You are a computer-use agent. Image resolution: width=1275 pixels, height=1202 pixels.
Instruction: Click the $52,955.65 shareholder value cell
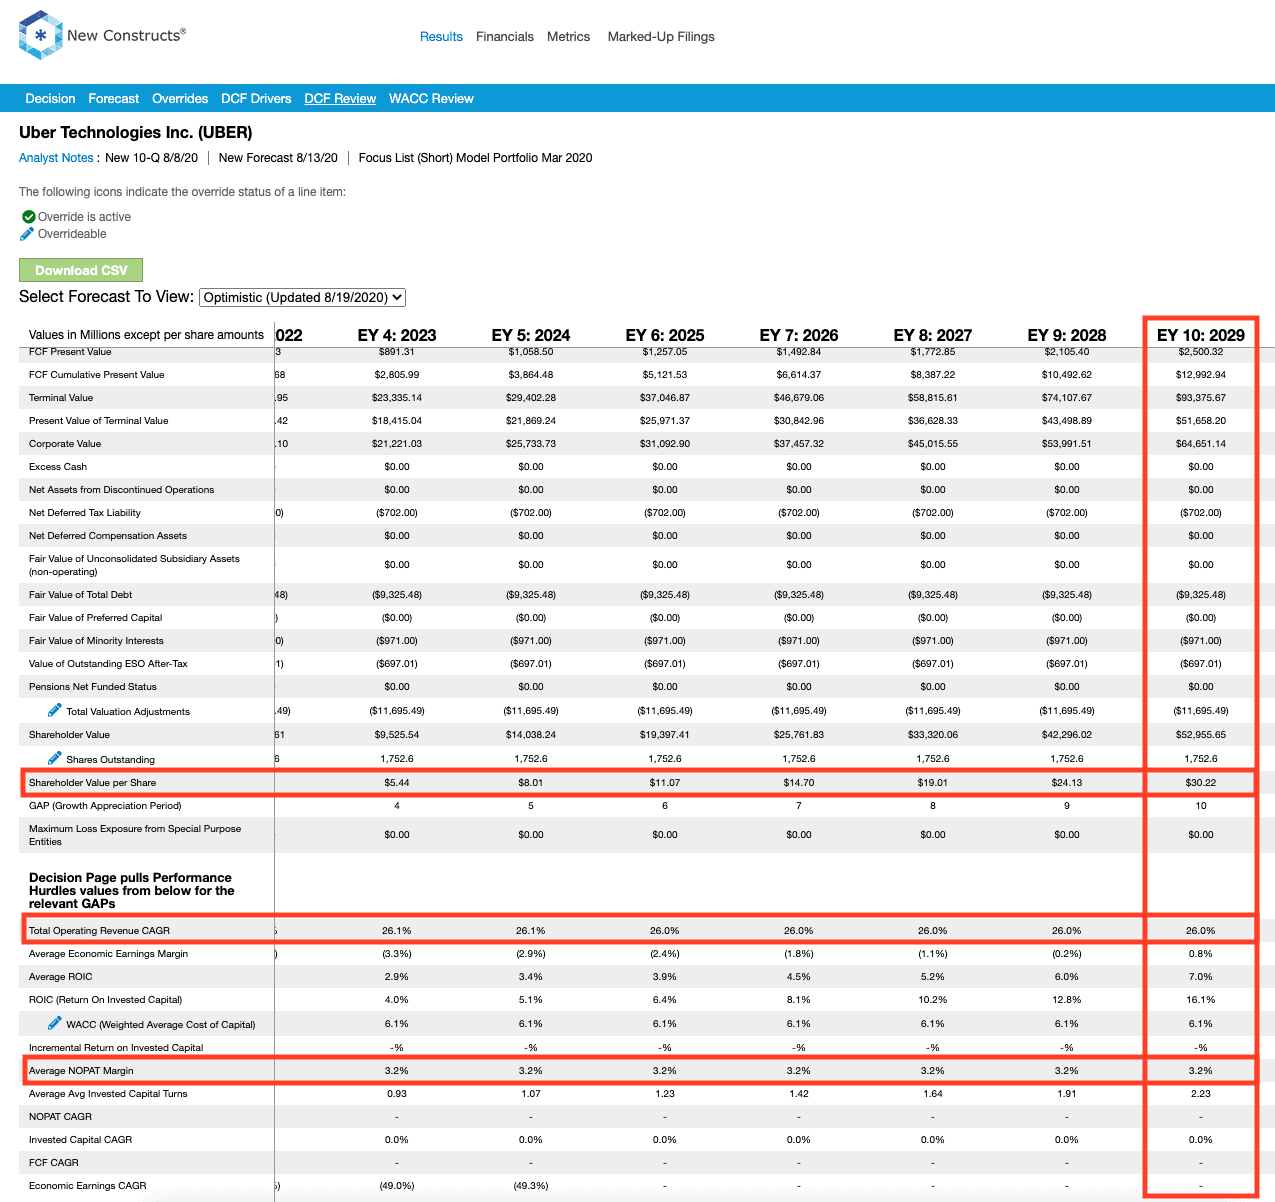click(1201, 735)
